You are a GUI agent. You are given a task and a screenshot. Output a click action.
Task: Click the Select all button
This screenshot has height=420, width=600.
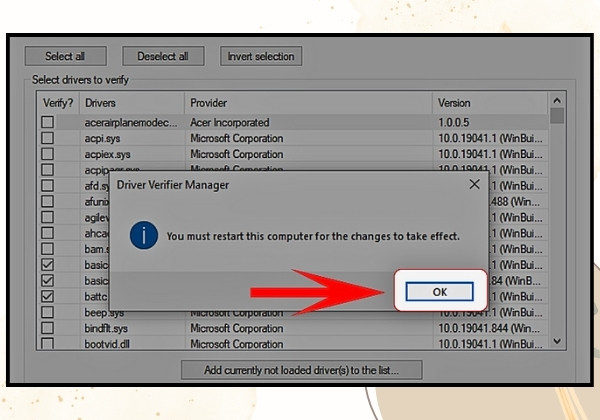coord(65,56)
